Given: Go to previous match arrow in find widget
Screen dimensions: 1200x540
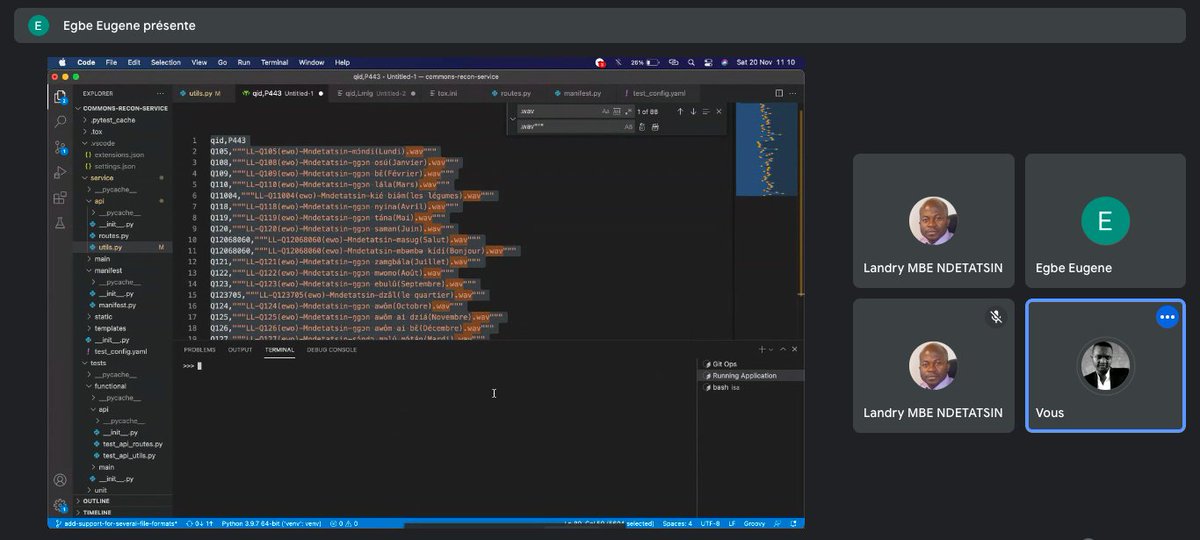Looking at the screenshot, I should 680,112.
